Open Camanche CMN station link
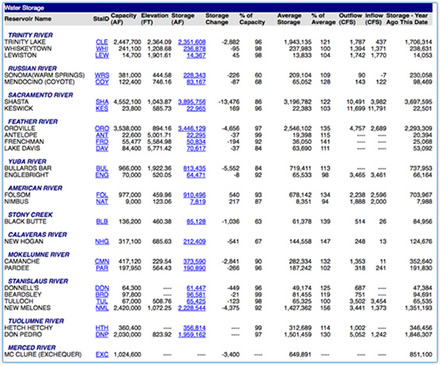 tap(102, 261)
